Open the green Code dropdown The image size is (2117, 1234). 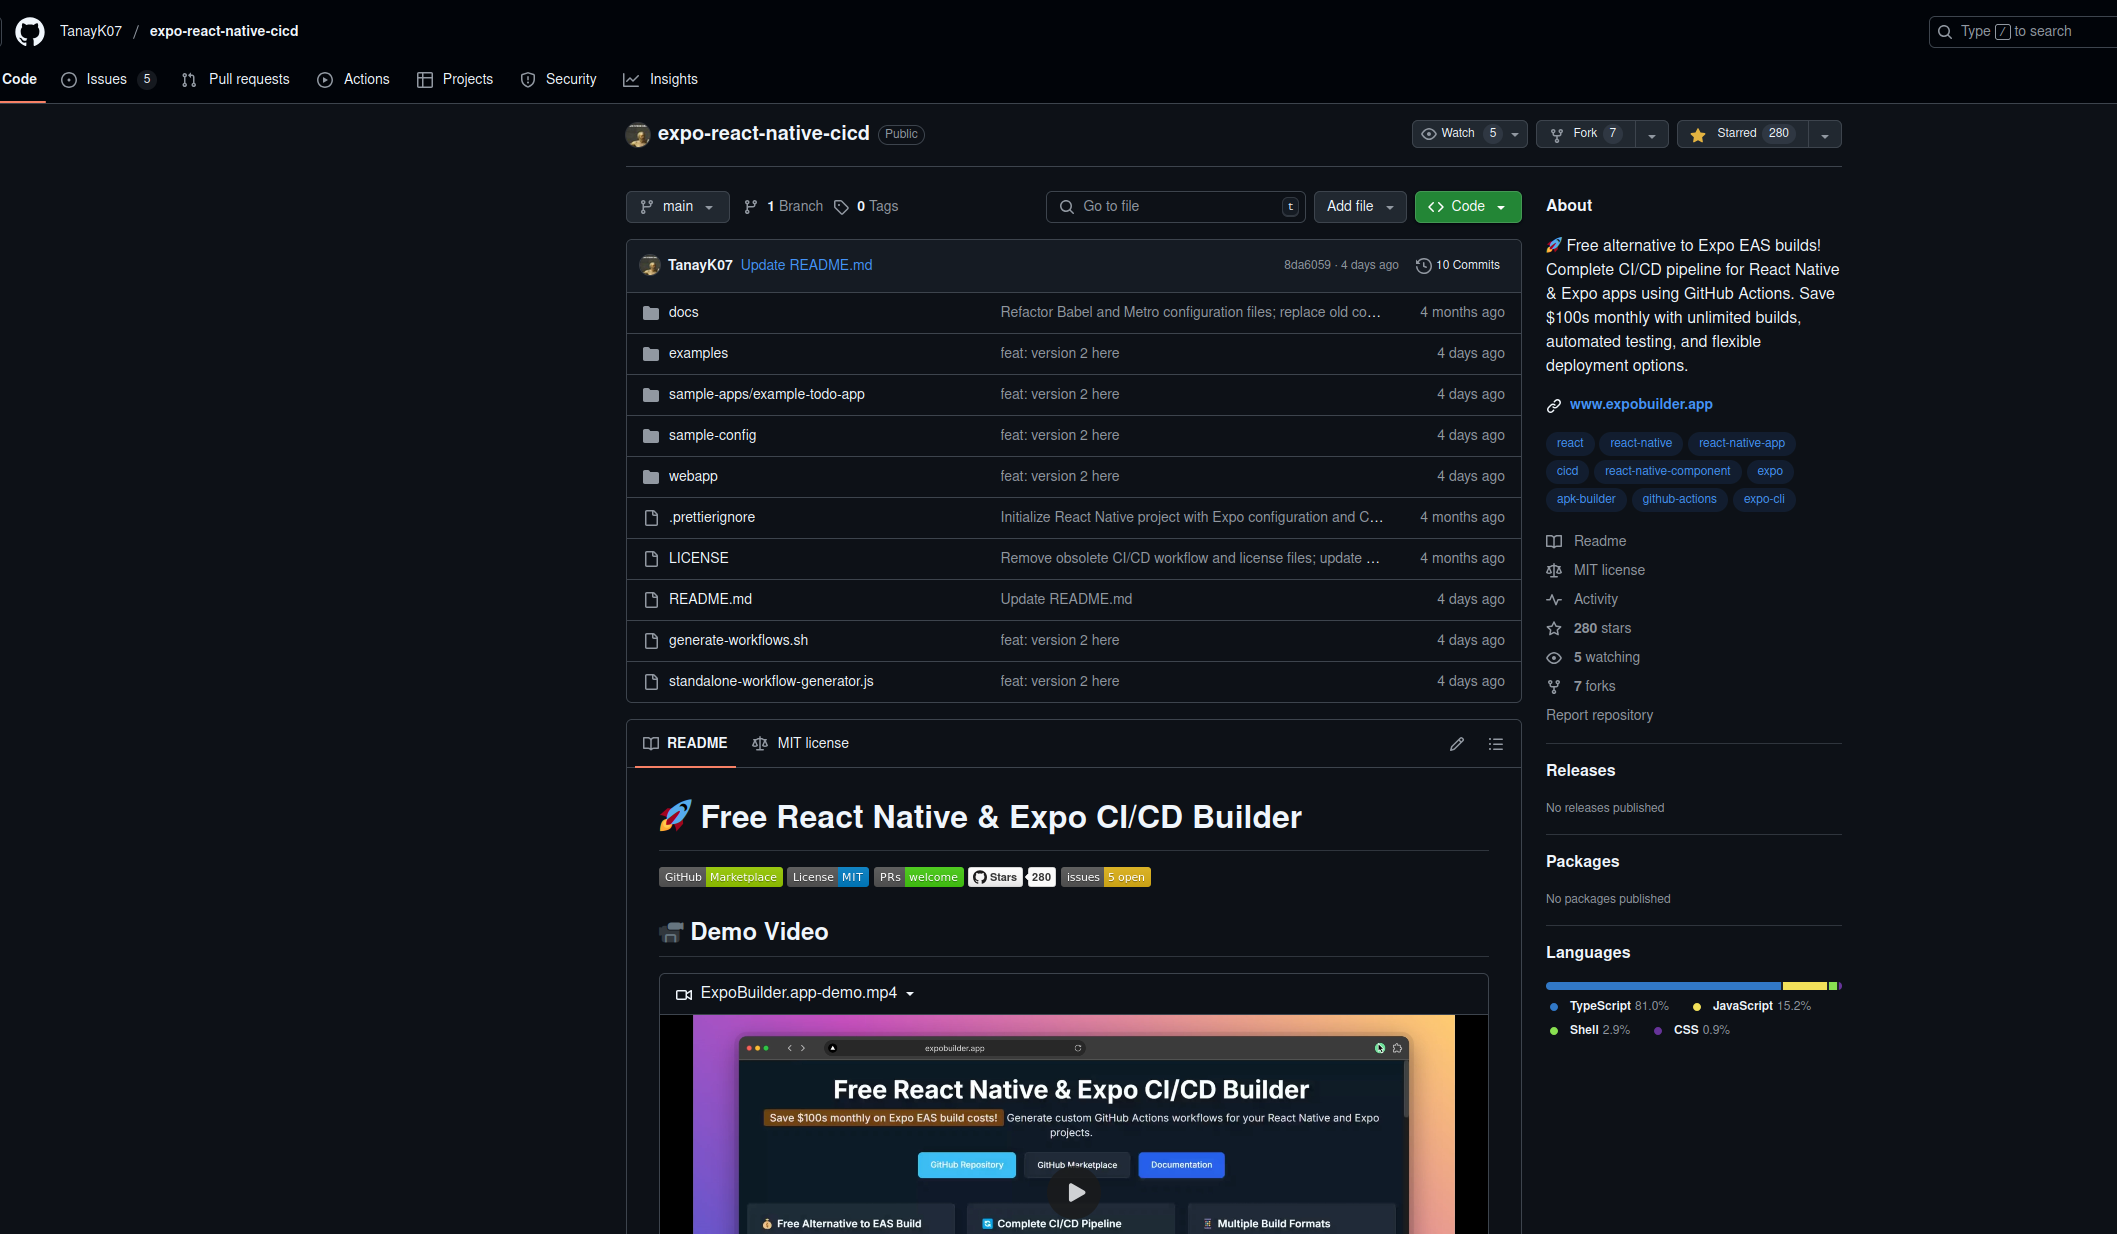1468,207
